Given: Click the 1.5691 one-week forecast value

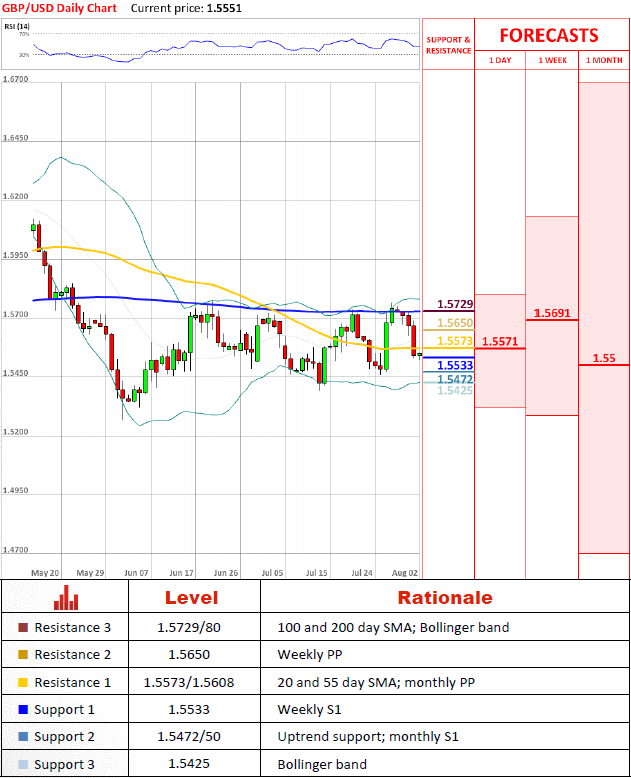Looking at the screenshot, I should coord(552,313).
